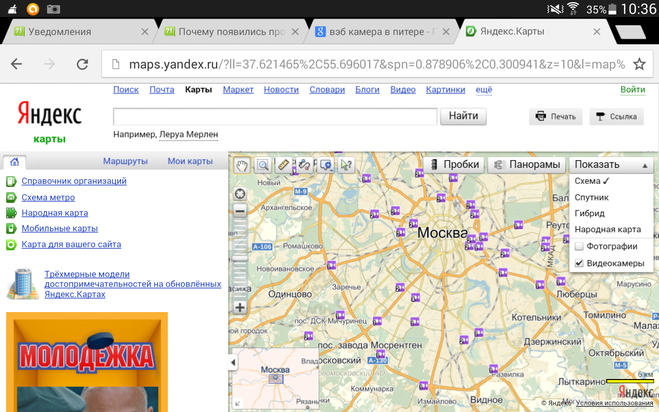
Task: Open the add placemark tool
Action: click(326, 165)
